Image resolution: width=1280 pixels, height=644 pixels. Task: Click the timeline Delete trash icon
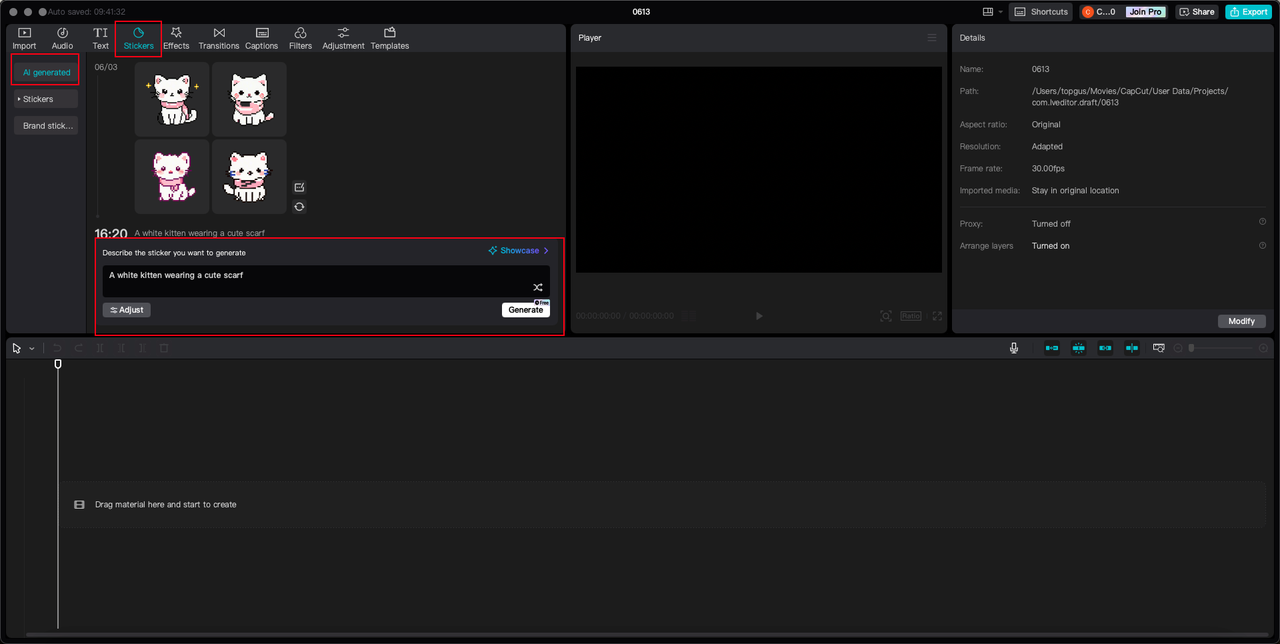click(164, 348)
